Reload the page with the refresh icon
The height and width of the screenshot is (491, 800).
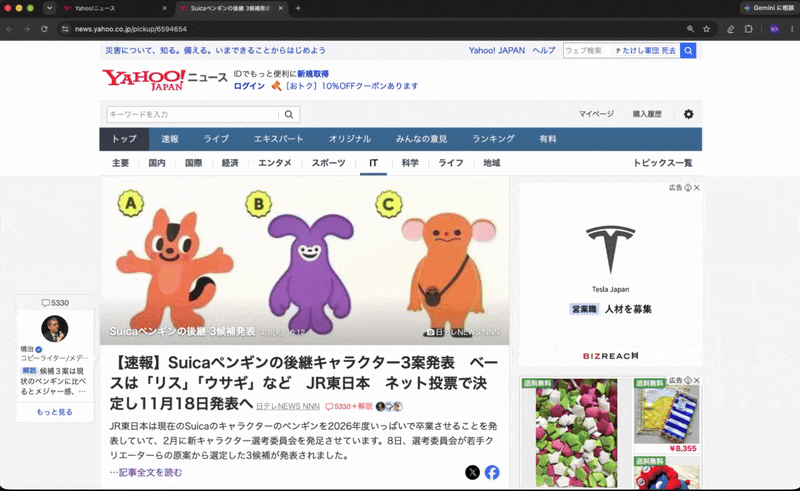(x=44, y=29)
